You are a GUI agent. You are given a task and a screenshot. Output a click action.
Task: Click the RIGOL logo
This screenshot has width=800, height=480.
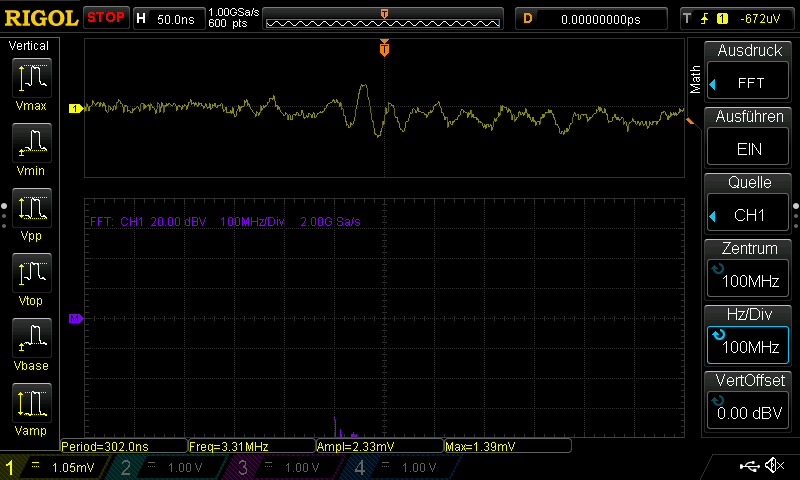click(x=41, y=18)
